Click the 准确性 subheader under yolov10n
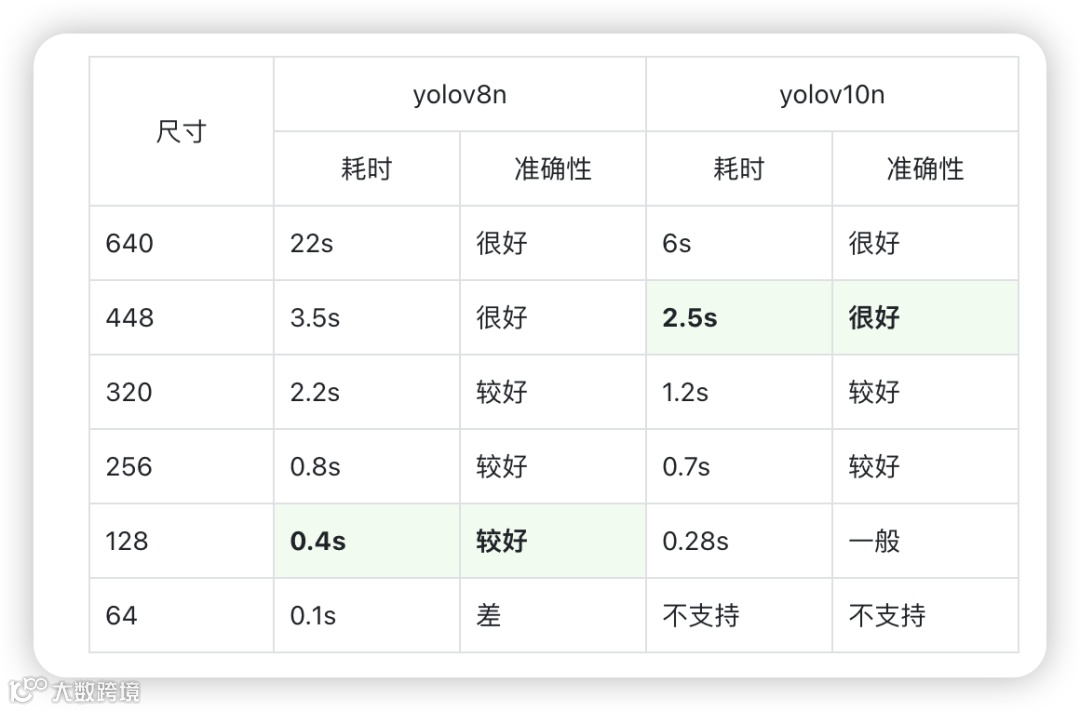The height and width of the screenshot is (711, 1080). click(925, 169)
